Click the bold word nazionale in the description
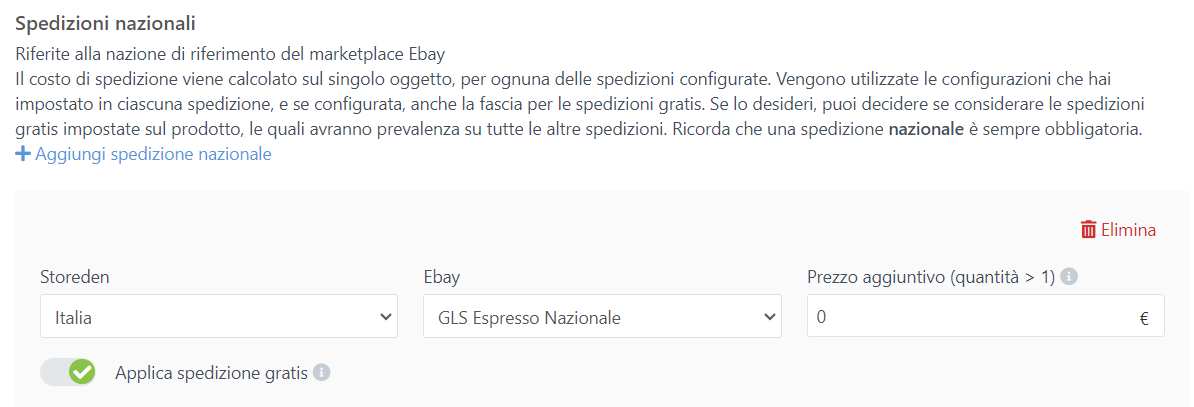The width and height of the screenshot is (1194, 407). coord(928,130)
